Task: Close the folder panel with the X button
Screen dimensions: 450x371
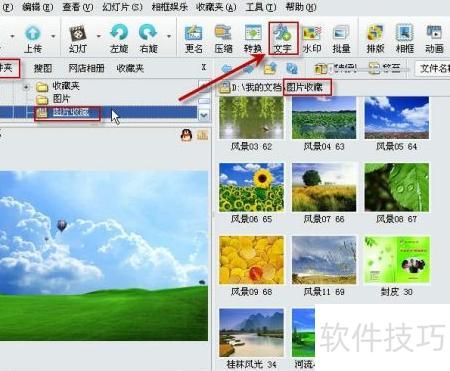Action: pos(204,67)
